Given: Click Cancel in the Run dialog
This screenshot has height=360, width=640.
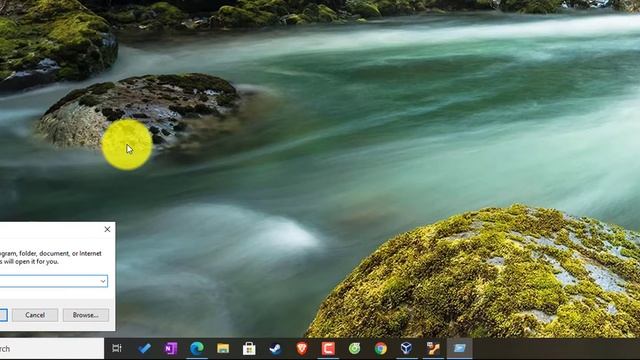Looking at the screenshot, I should click(35, 315).
